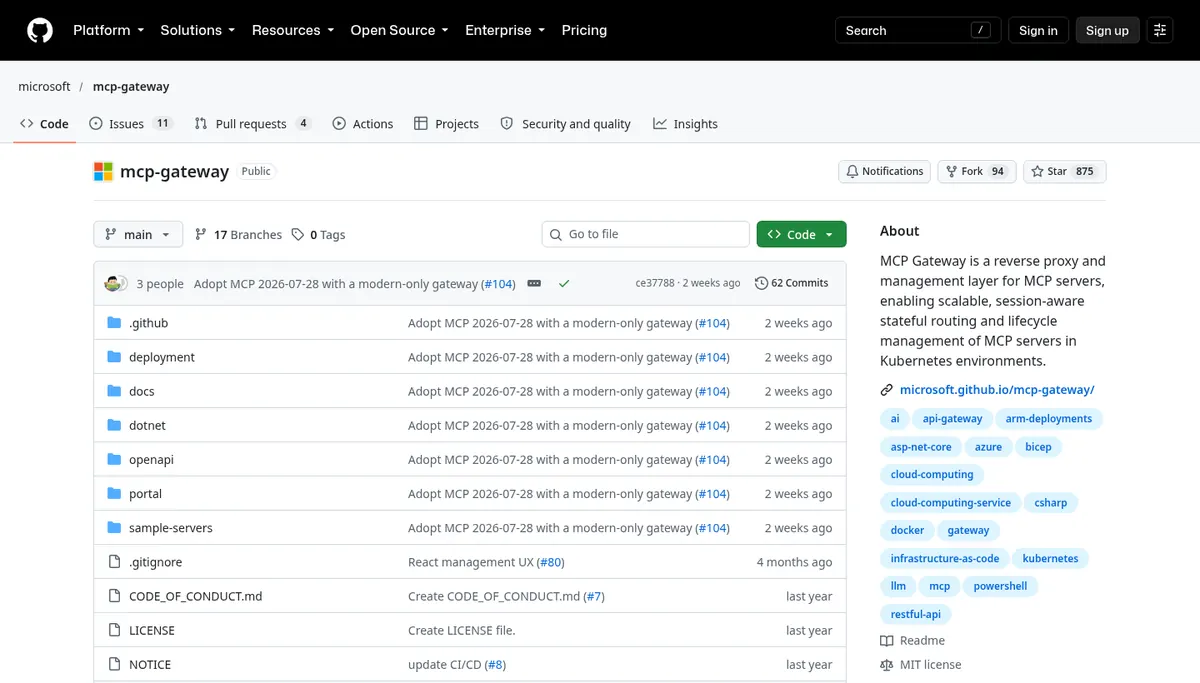Expand commit message ellipsis button
This screenshot has height=683, width=1200.
534,283
